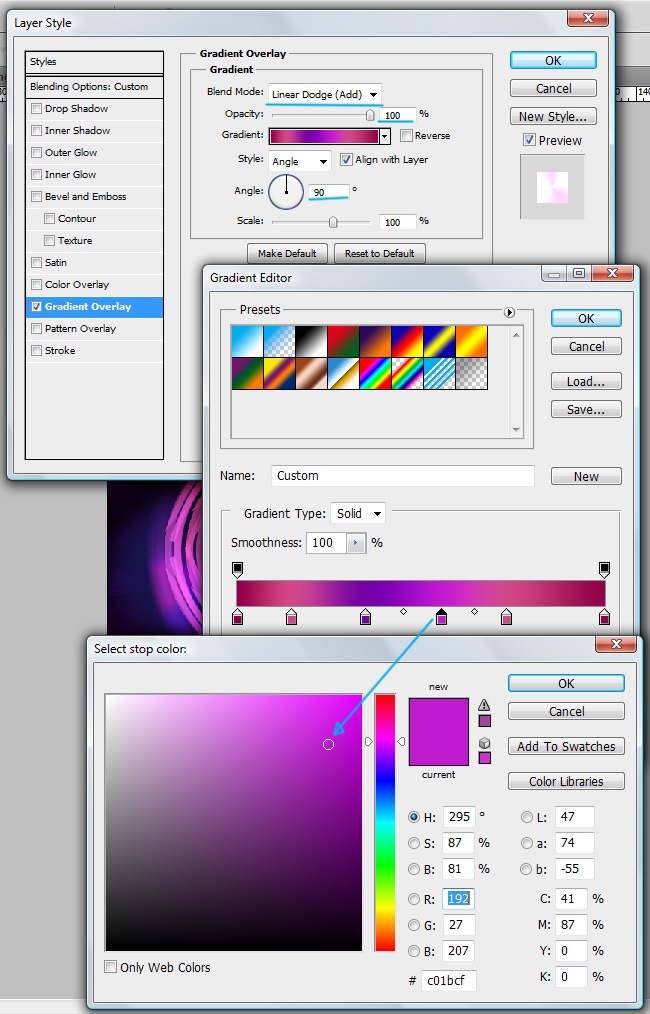Select the Stroke style entry
The height and width of the screenshot is (1014, 650).
60,351
